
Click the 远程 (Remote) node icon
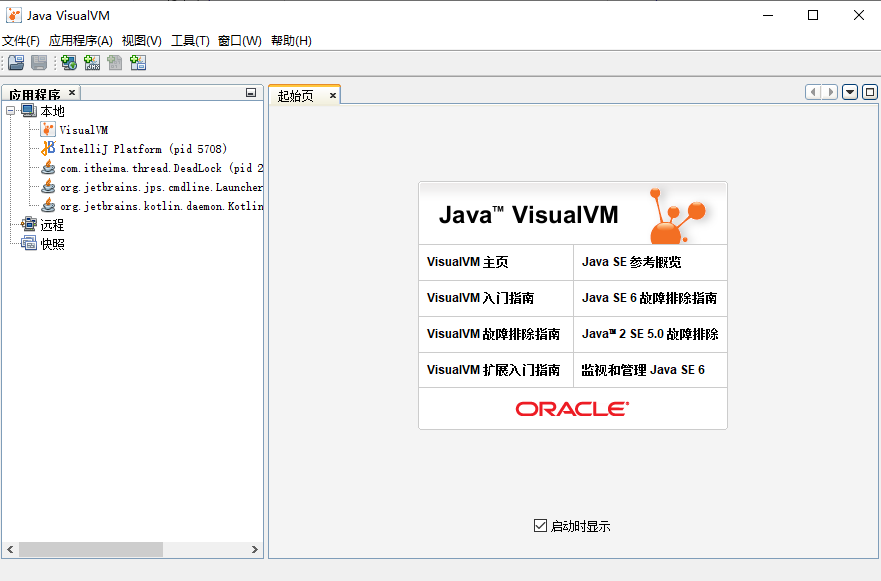click(x=29, y=225)
